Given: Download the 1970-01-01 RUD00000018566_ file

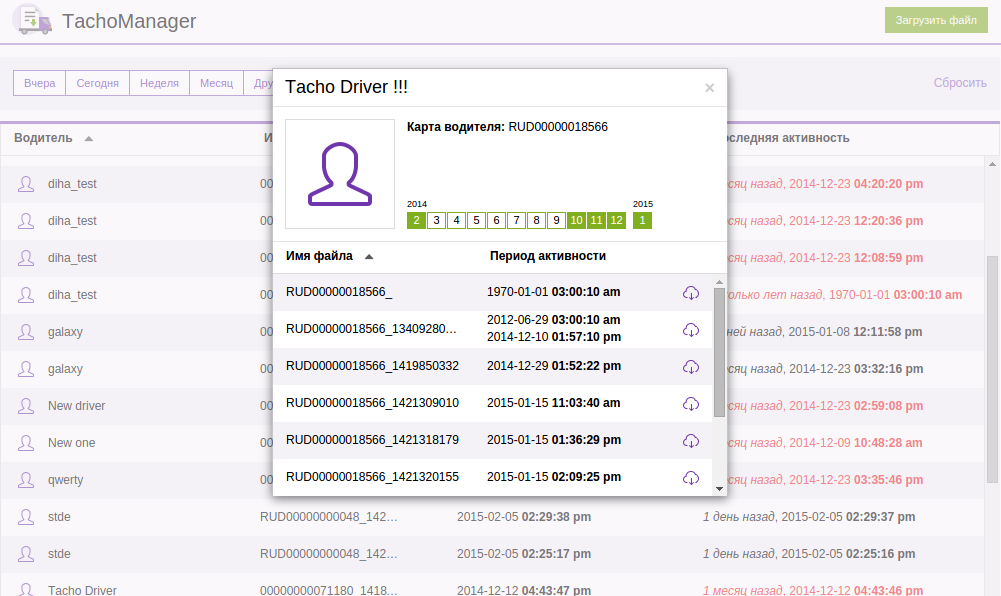Looking at the screenshot, I should tap(690, 293).
